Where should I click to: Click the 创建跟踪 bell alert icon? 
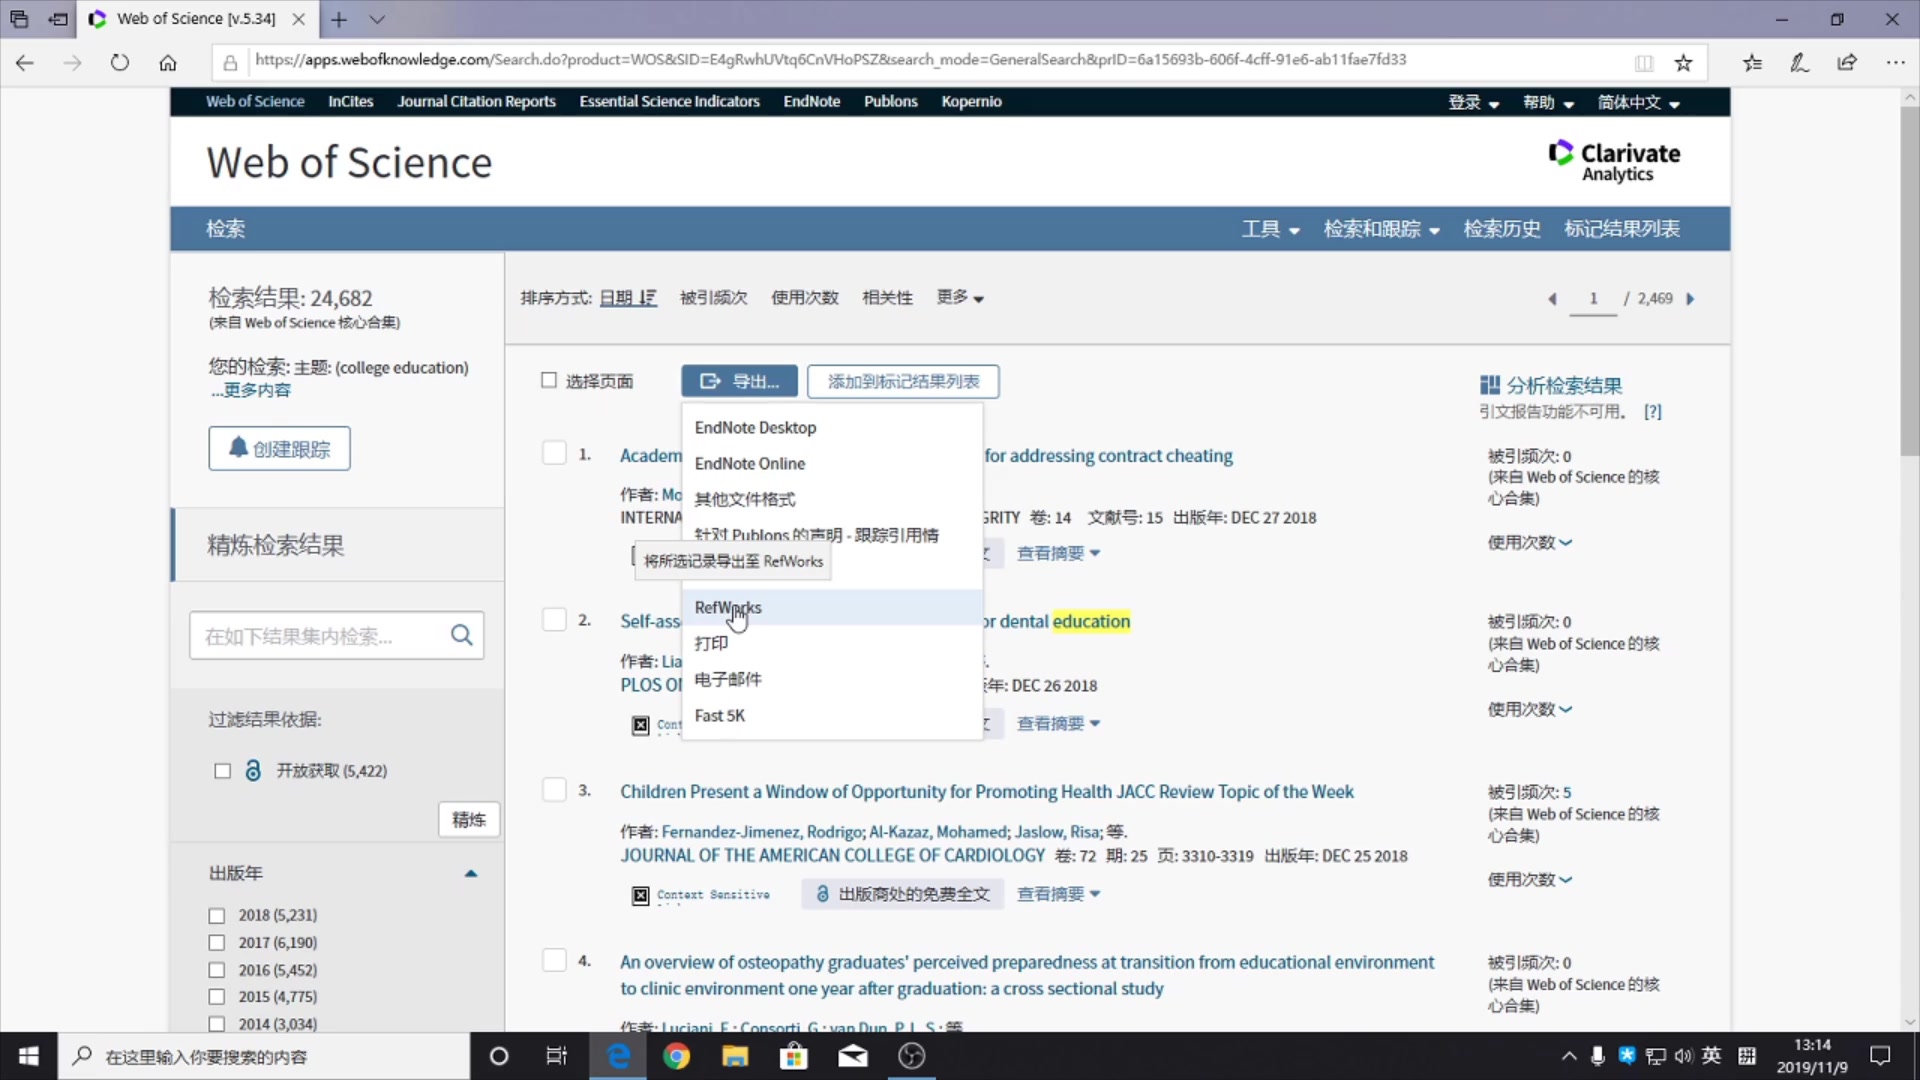click(278, 448)
